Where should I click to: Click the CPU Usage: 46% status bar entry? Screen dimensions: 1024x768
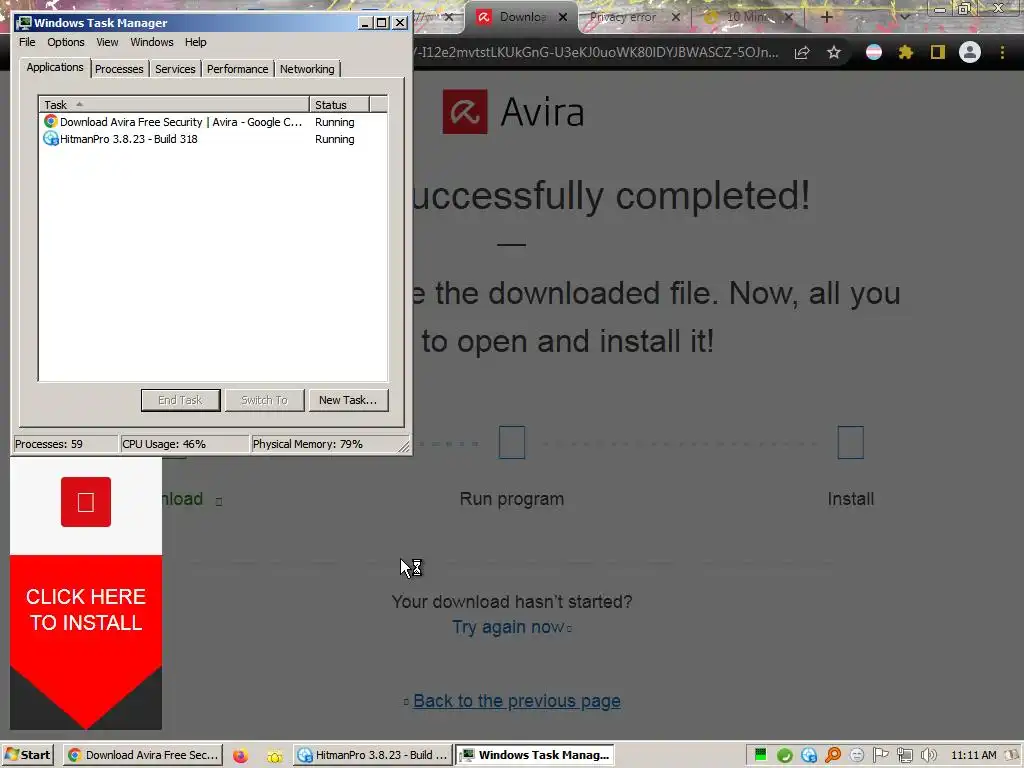tap(184, 444)
